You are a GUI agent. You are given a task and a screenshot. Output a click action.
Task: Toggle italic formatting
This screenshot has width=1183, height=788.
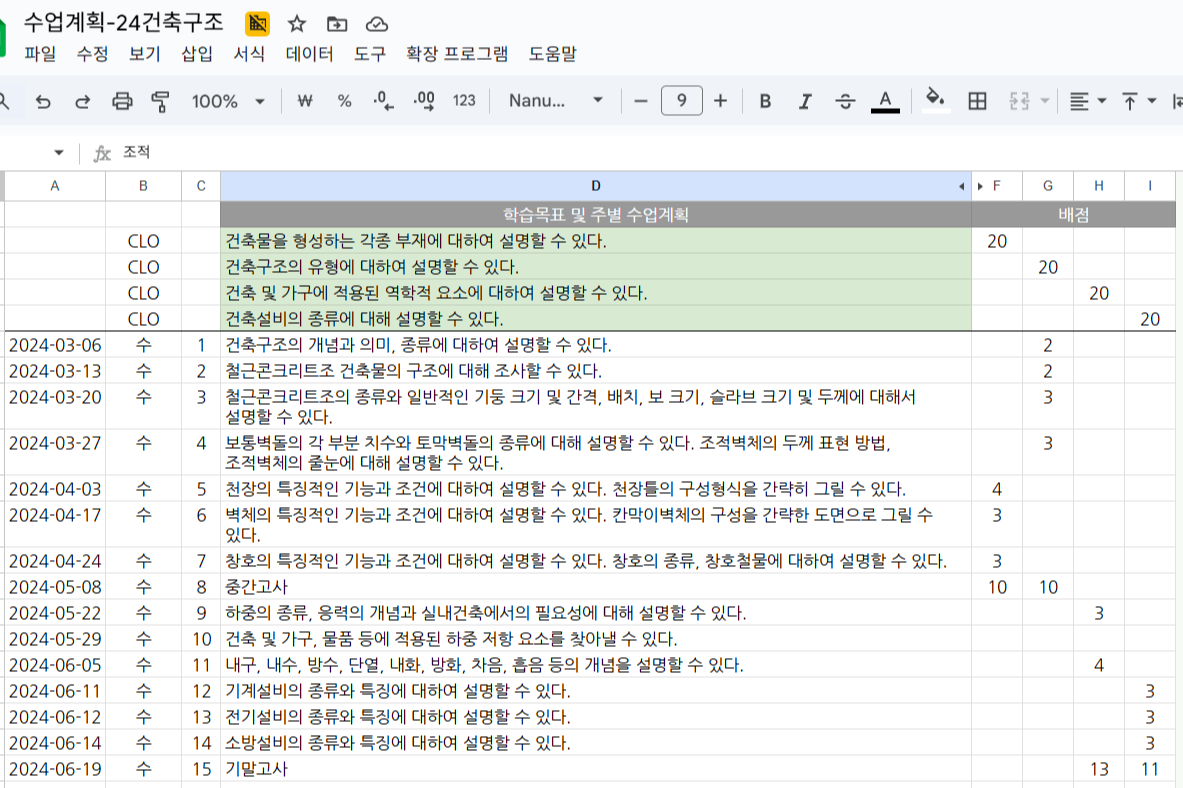click(x=803, y=100)
